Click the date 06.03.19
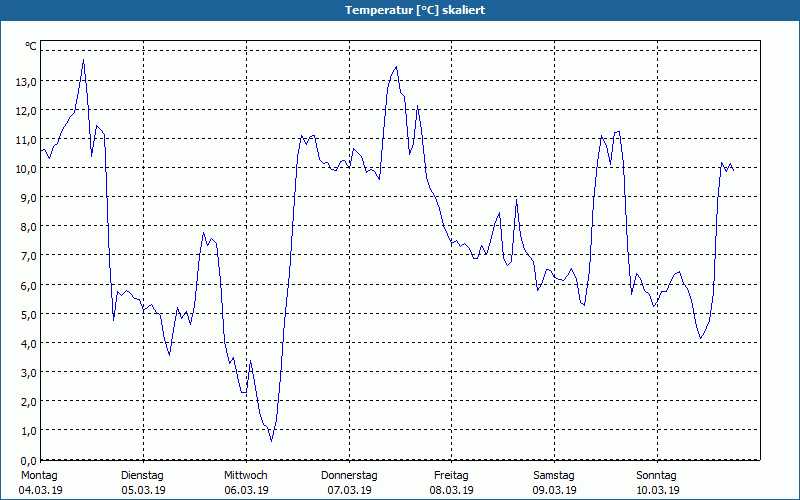 [246, 490]
